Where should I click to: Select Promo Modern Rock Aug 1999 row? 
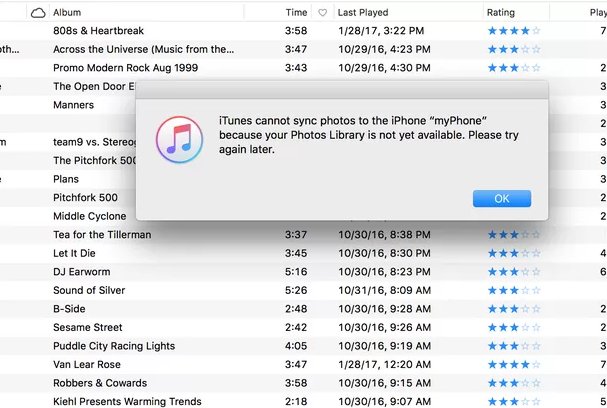(x=304, y=68)
